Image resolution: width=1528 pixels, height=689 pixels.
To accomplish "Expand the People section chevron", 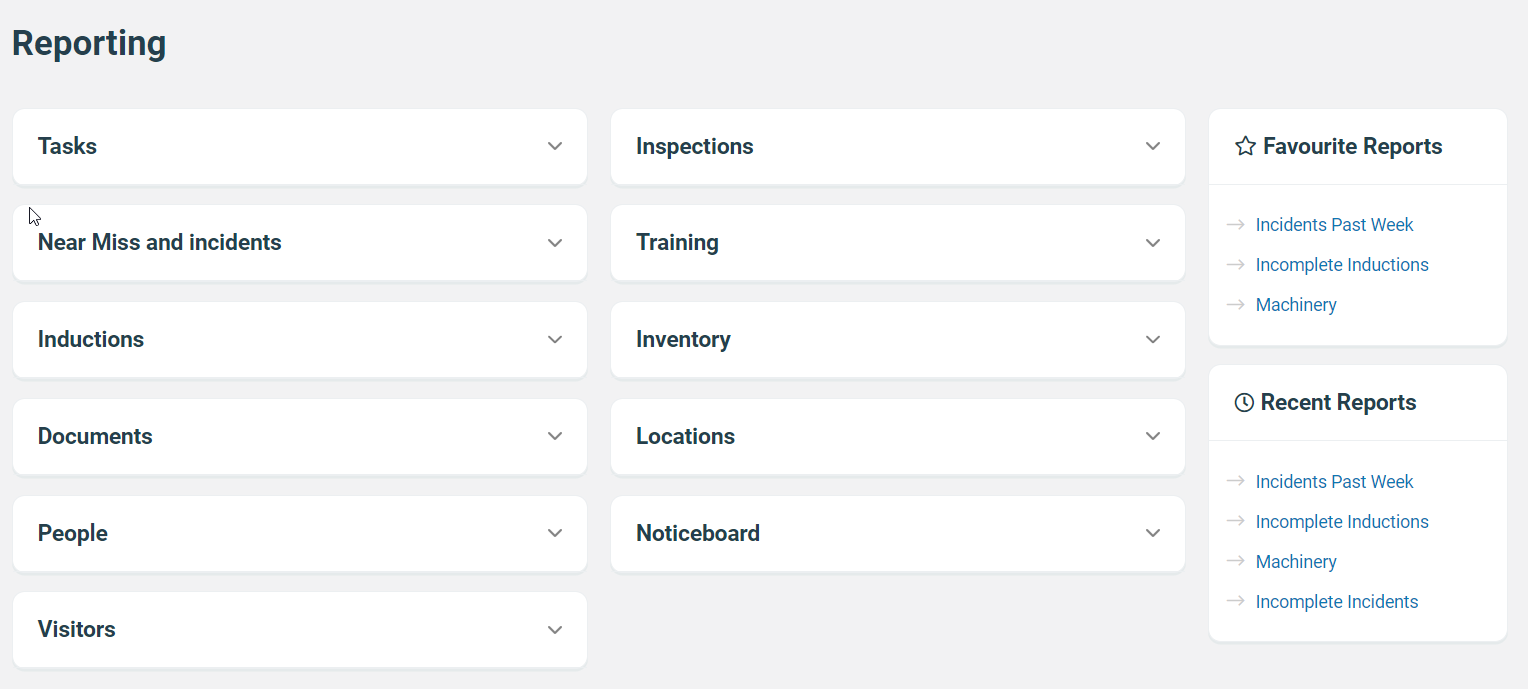I will coord(555,533).
